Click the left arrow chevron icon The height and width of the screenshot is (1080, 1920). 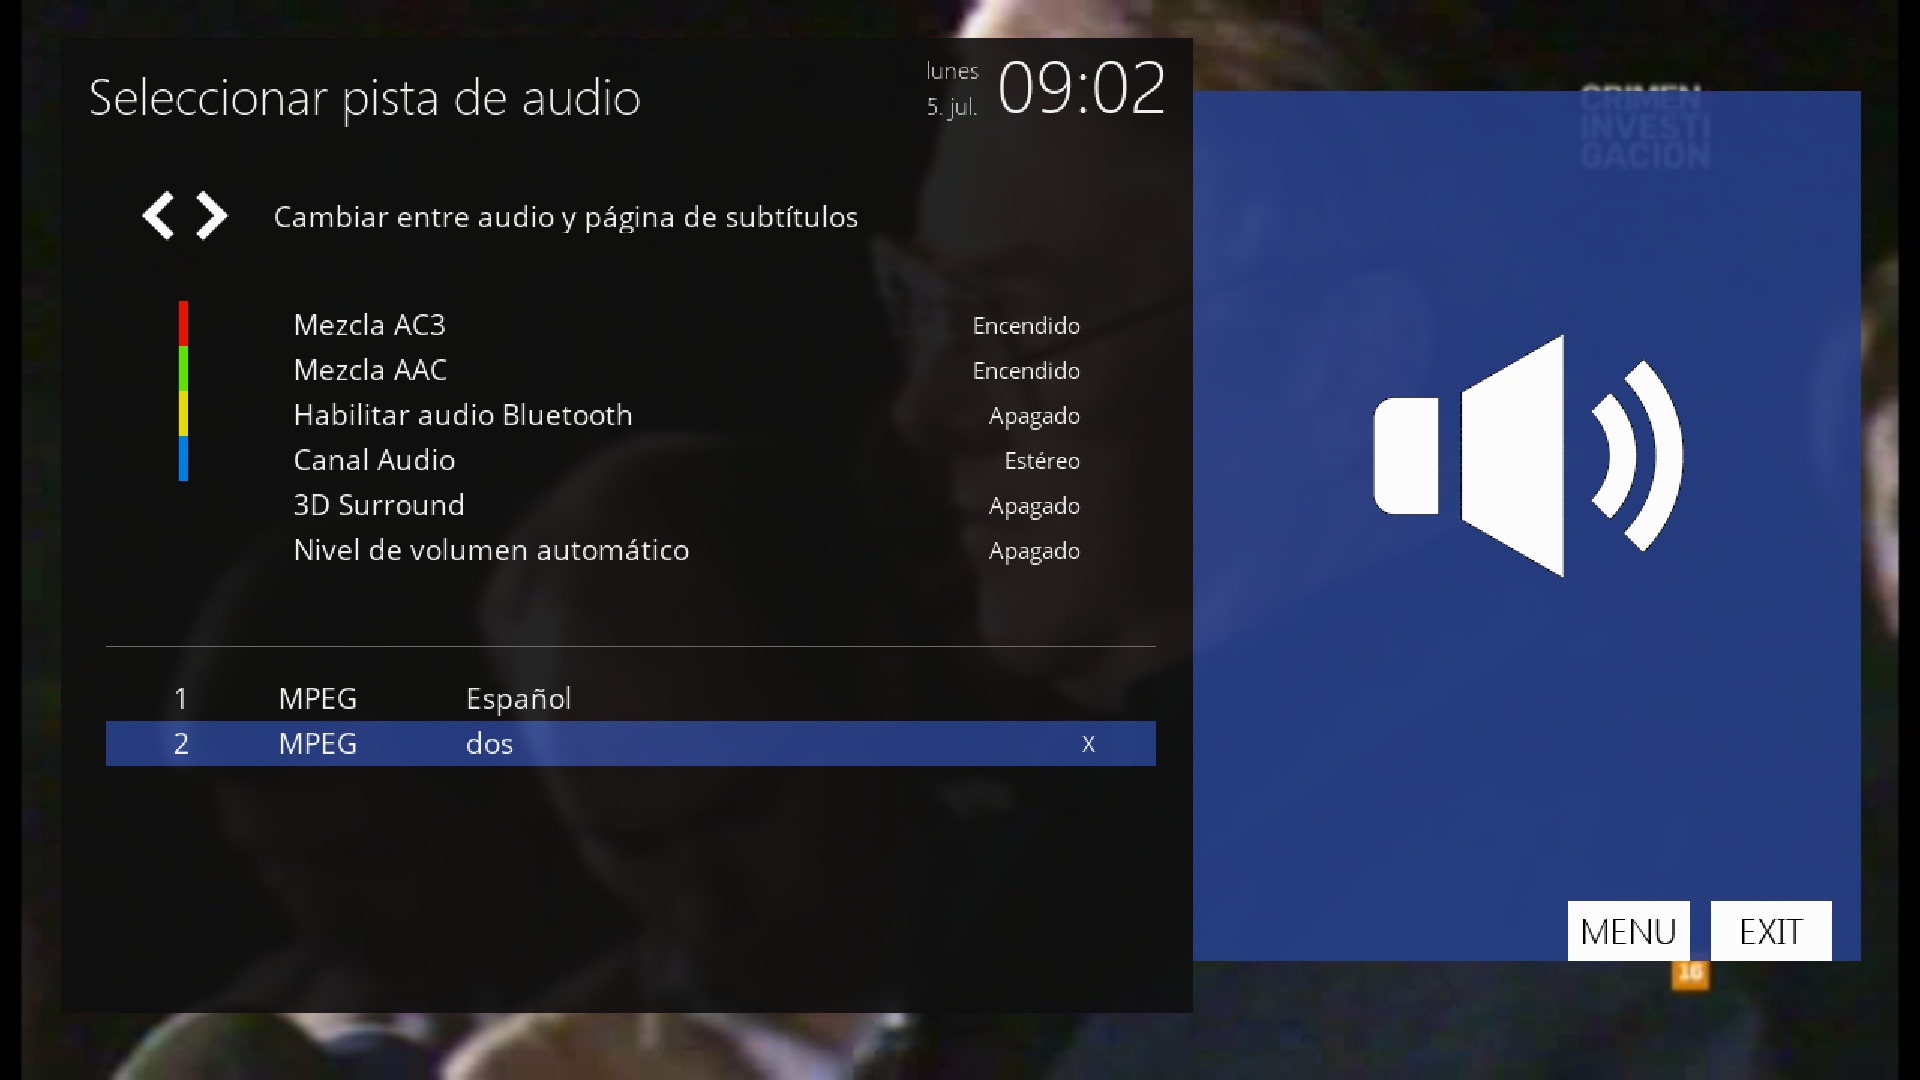[158, 216]
